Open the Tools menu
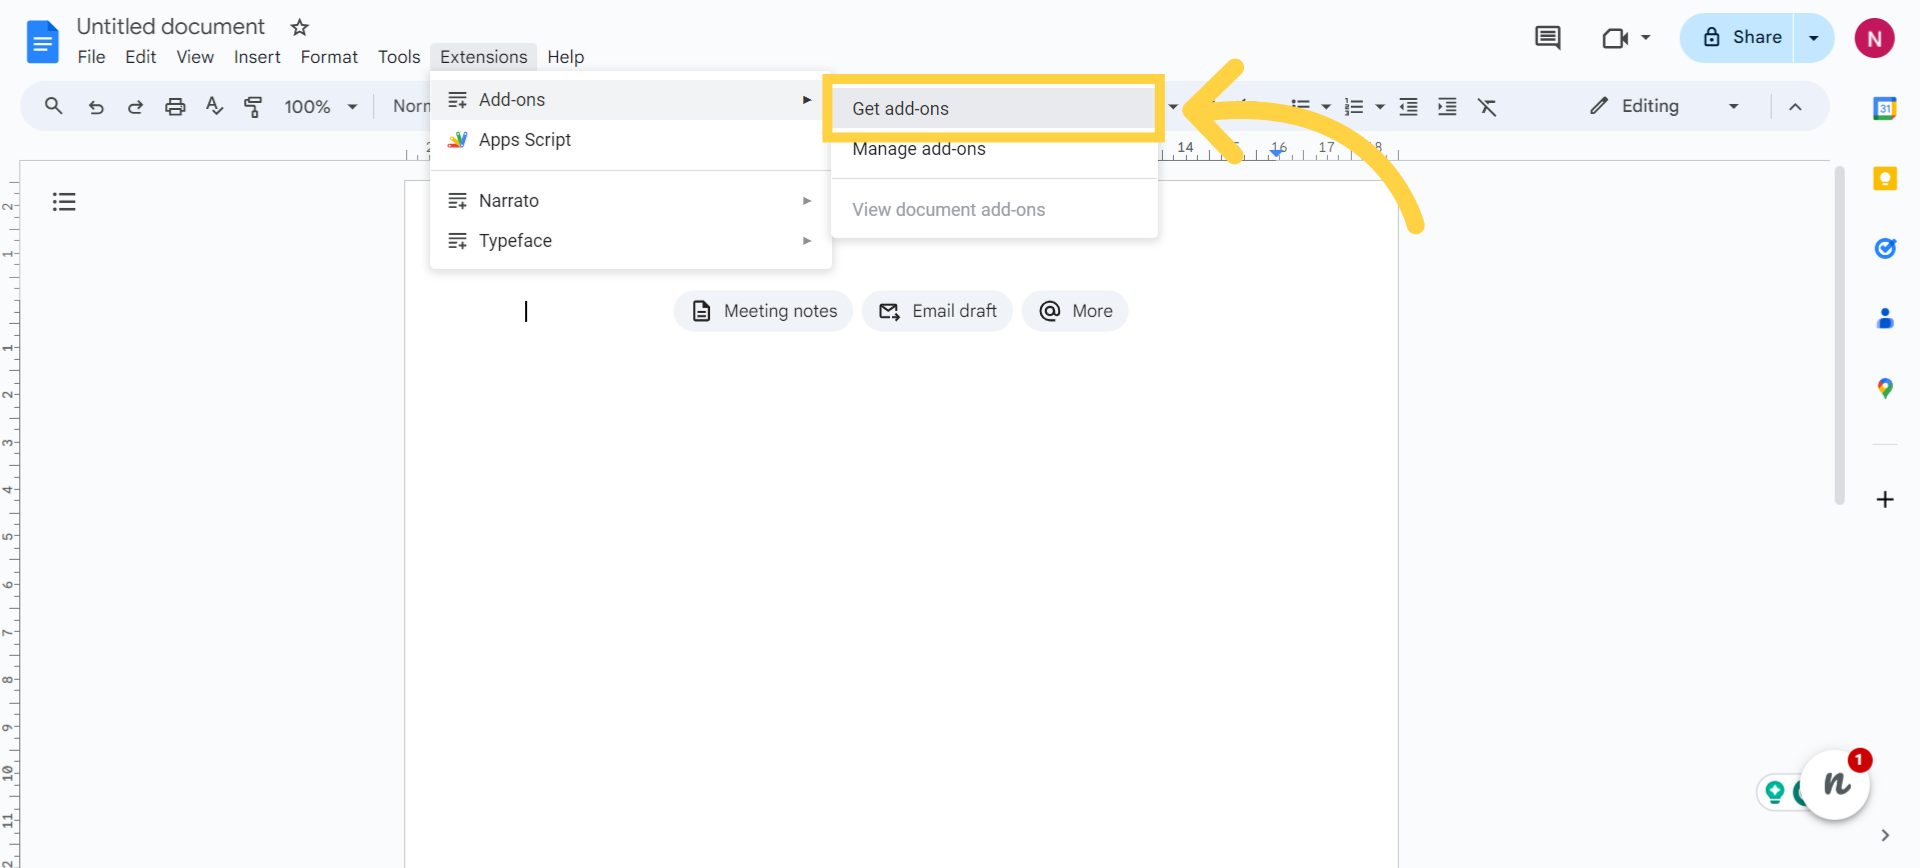 pyautogui.click(x=399, y=57)
